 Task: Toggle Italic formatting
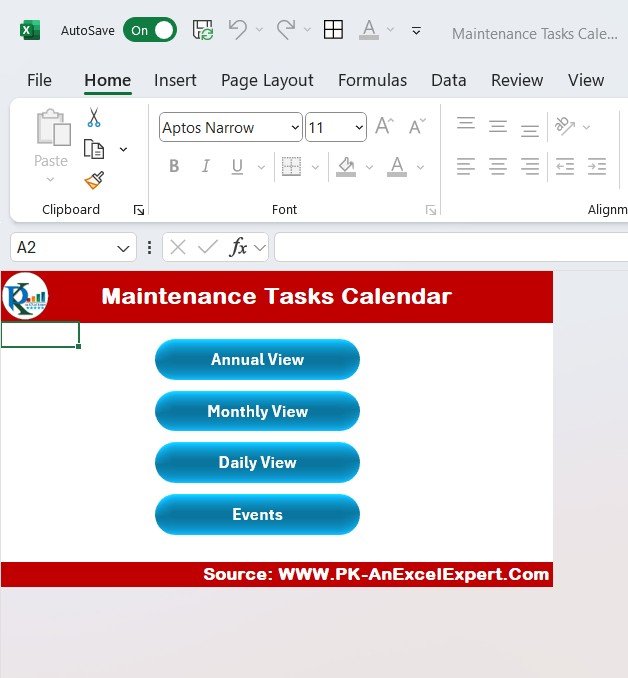click(206, 166)
